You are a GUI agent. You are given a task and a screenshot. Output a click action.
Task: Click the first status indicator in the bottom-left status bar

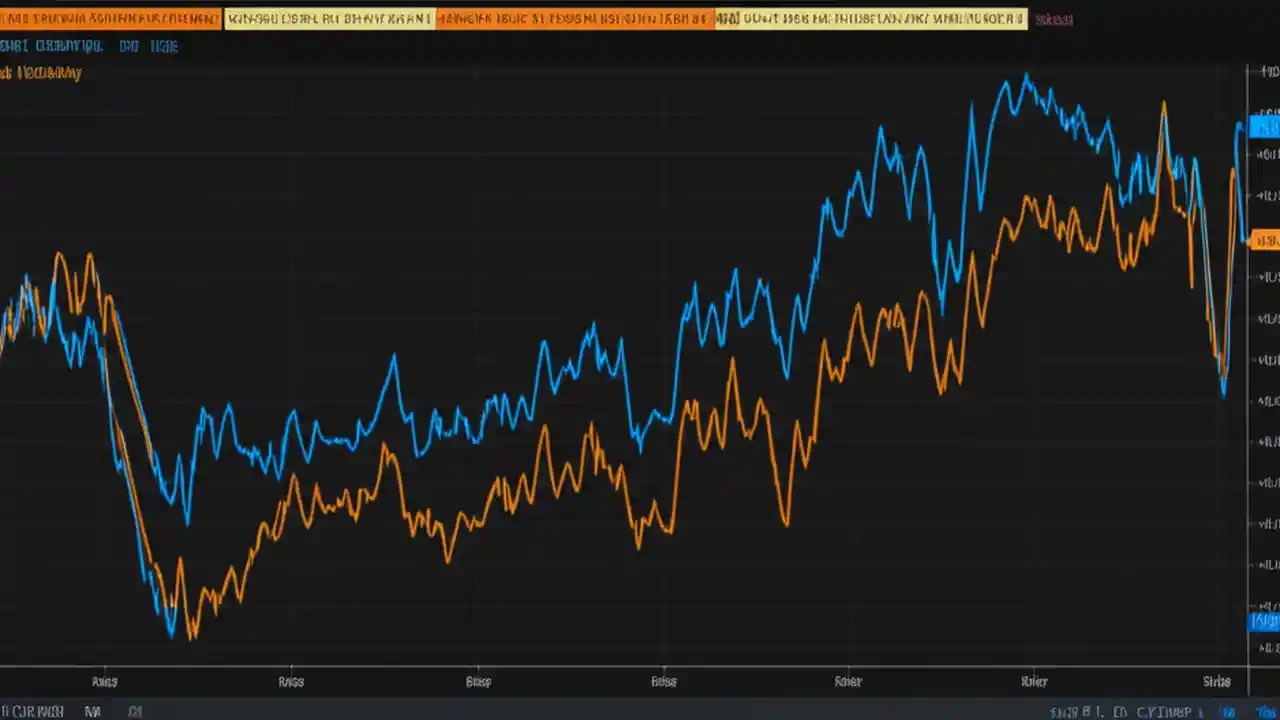point(30,711)
